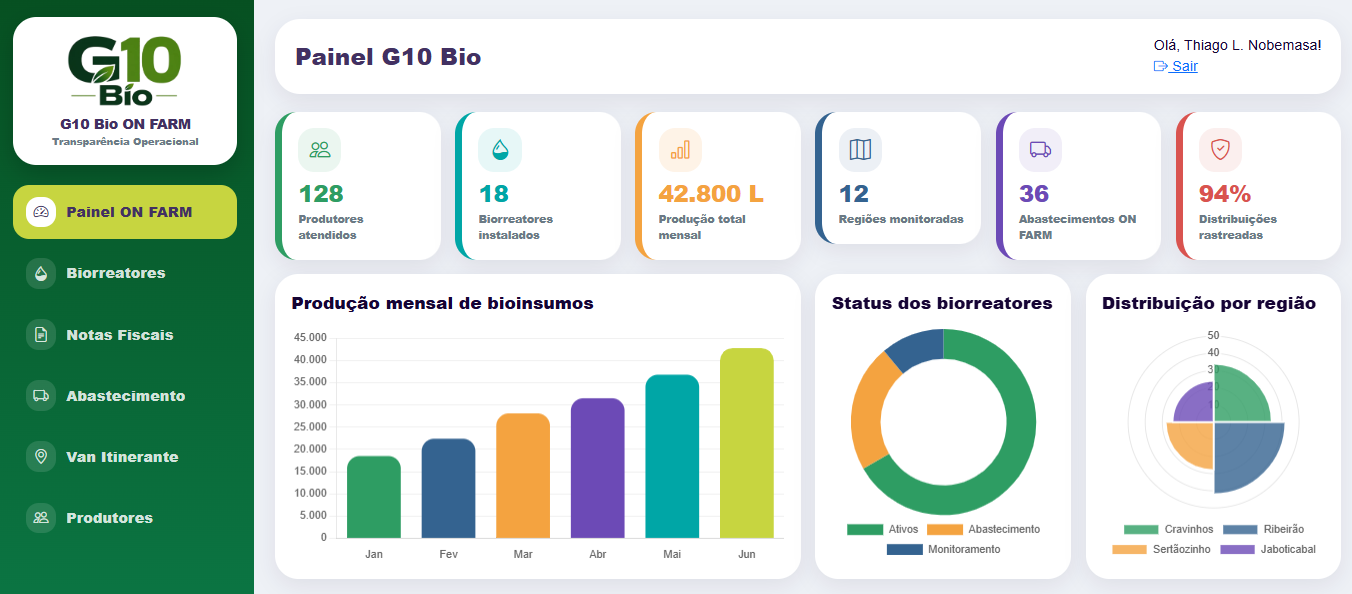1352x594 pixels.
Task: Click the Status dos biorreatores title
Action: click(942, 303)
